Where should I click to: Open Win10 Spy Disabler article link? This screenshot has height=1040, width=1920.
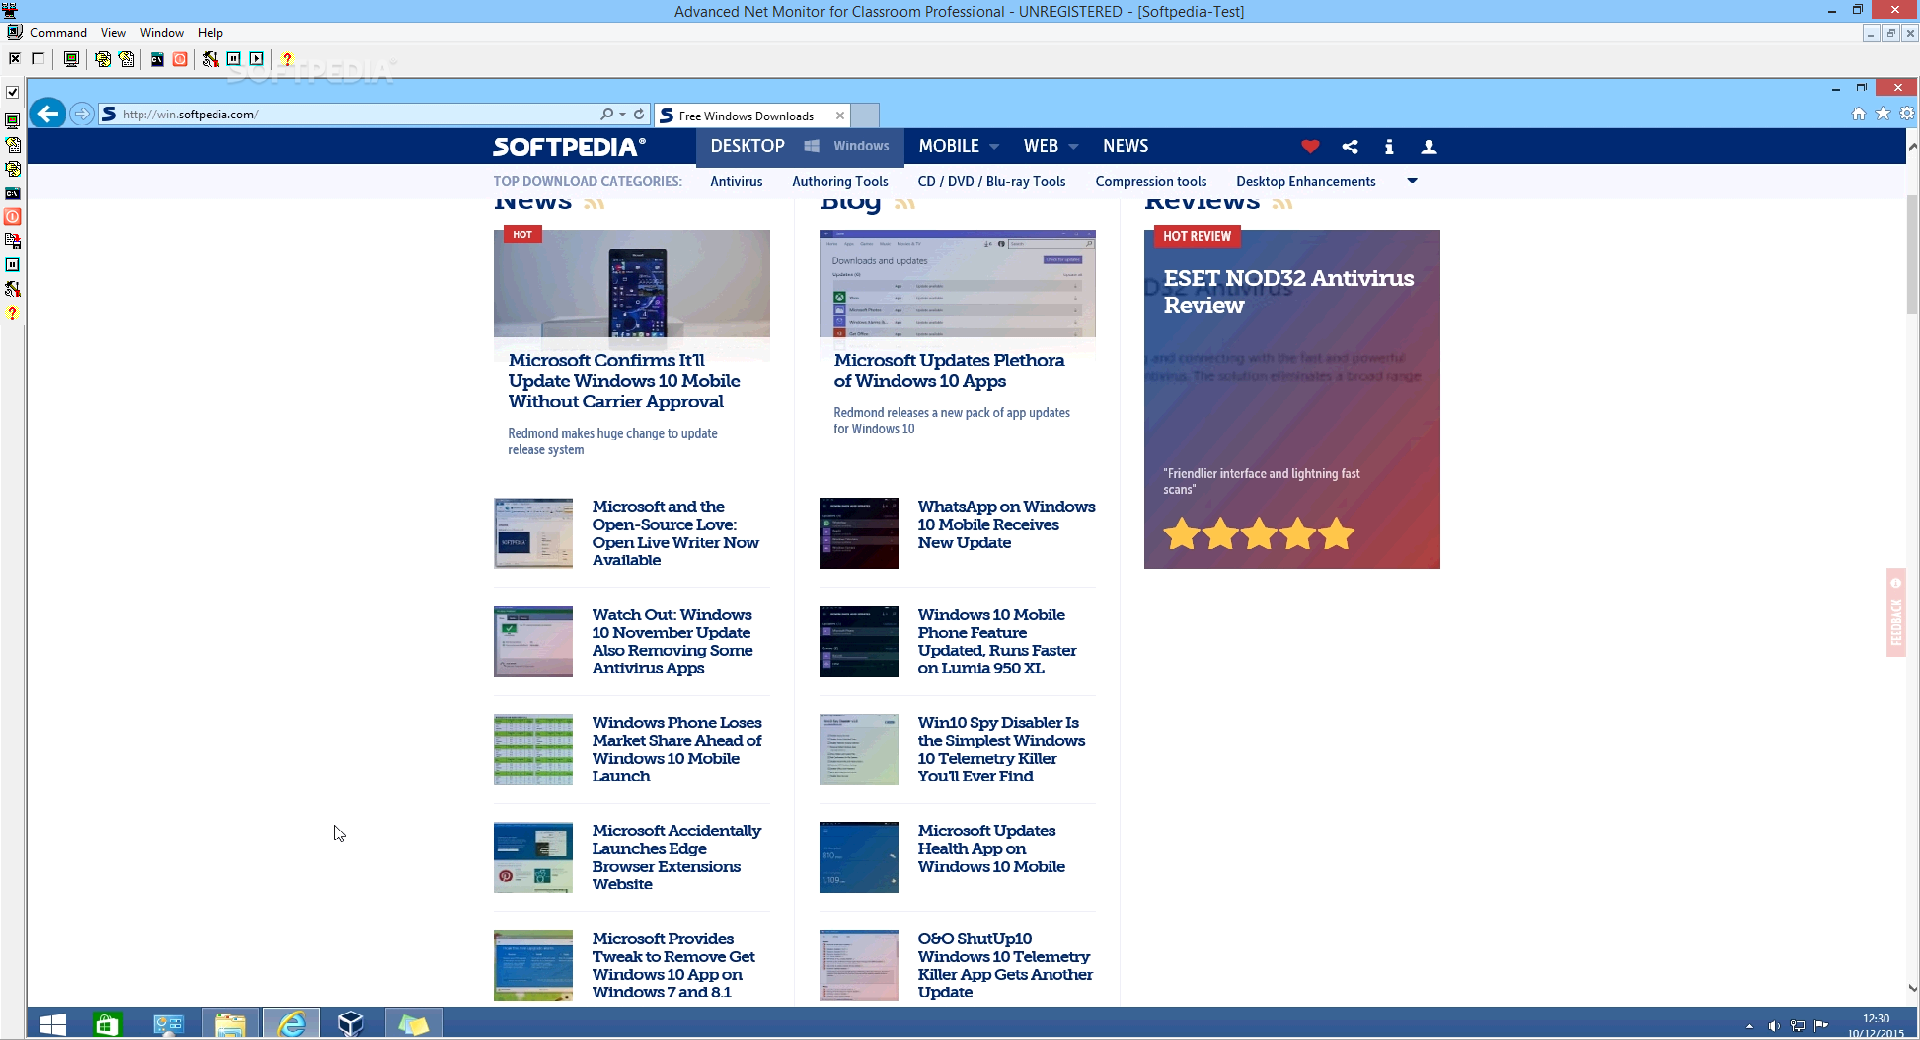pyautogui.click(x=1001, y=749)
